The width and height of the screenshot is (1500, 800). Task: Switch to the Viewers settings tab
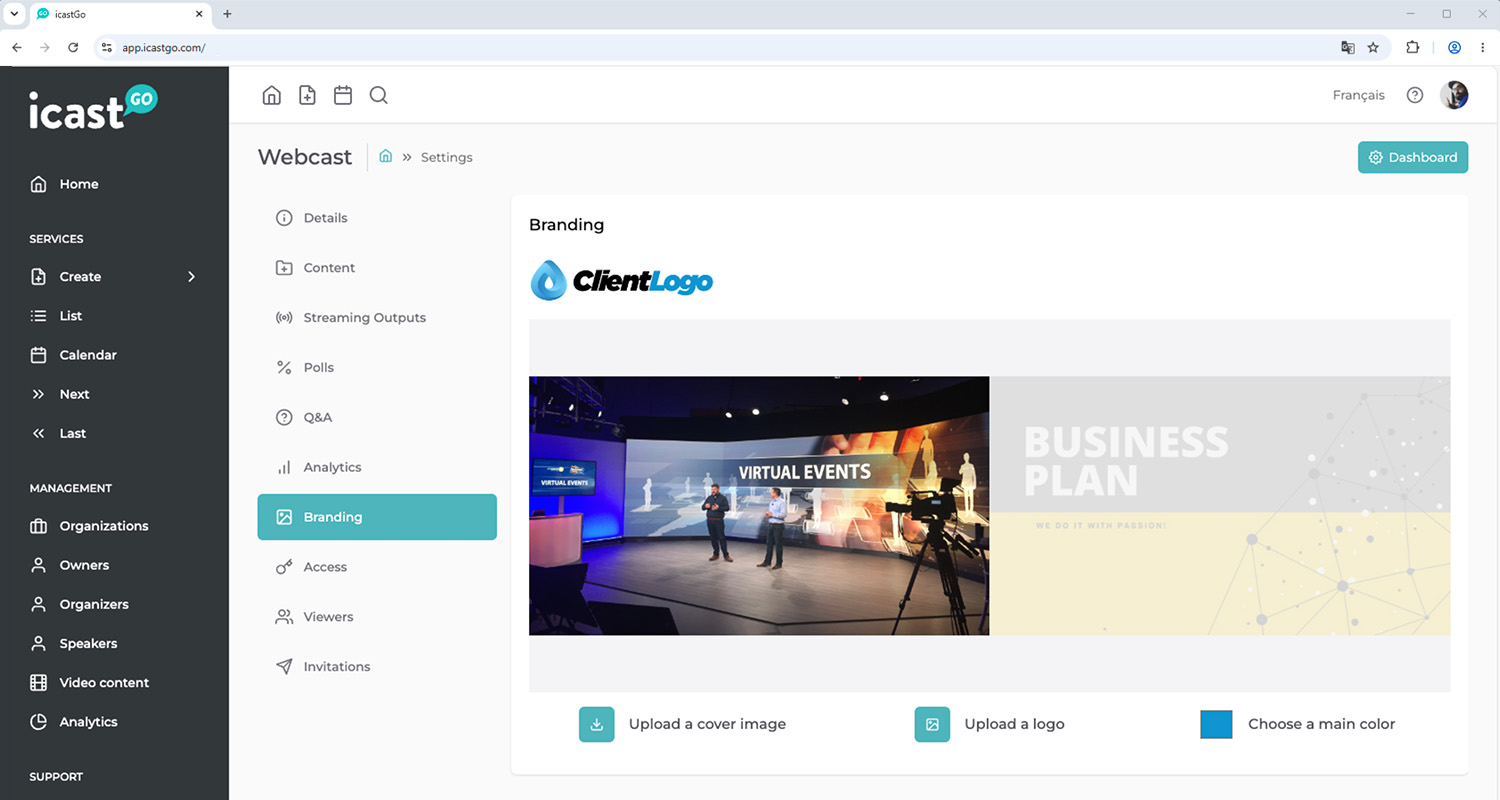(x=377, y=616)
